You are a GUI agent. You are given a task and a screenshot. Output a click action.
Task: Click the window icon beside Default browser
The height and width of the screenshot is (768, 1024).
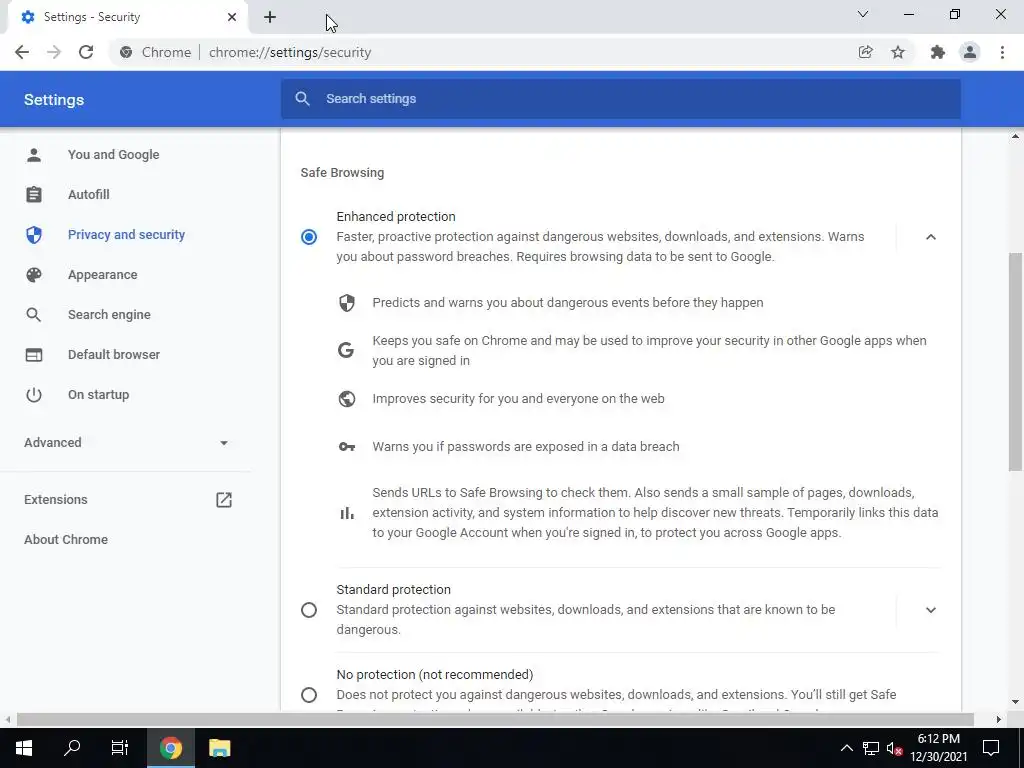click(x=34, y=355)
